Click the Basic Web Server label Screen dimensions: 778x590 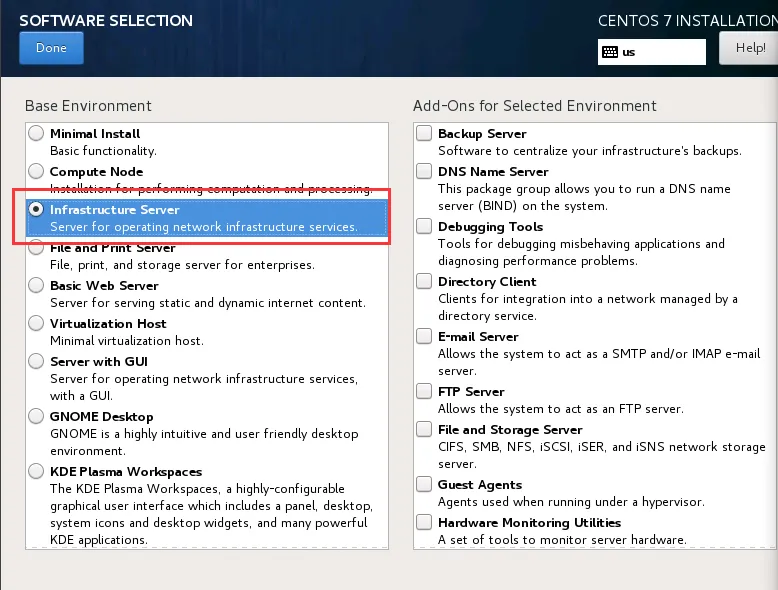(x=104, y=286)
